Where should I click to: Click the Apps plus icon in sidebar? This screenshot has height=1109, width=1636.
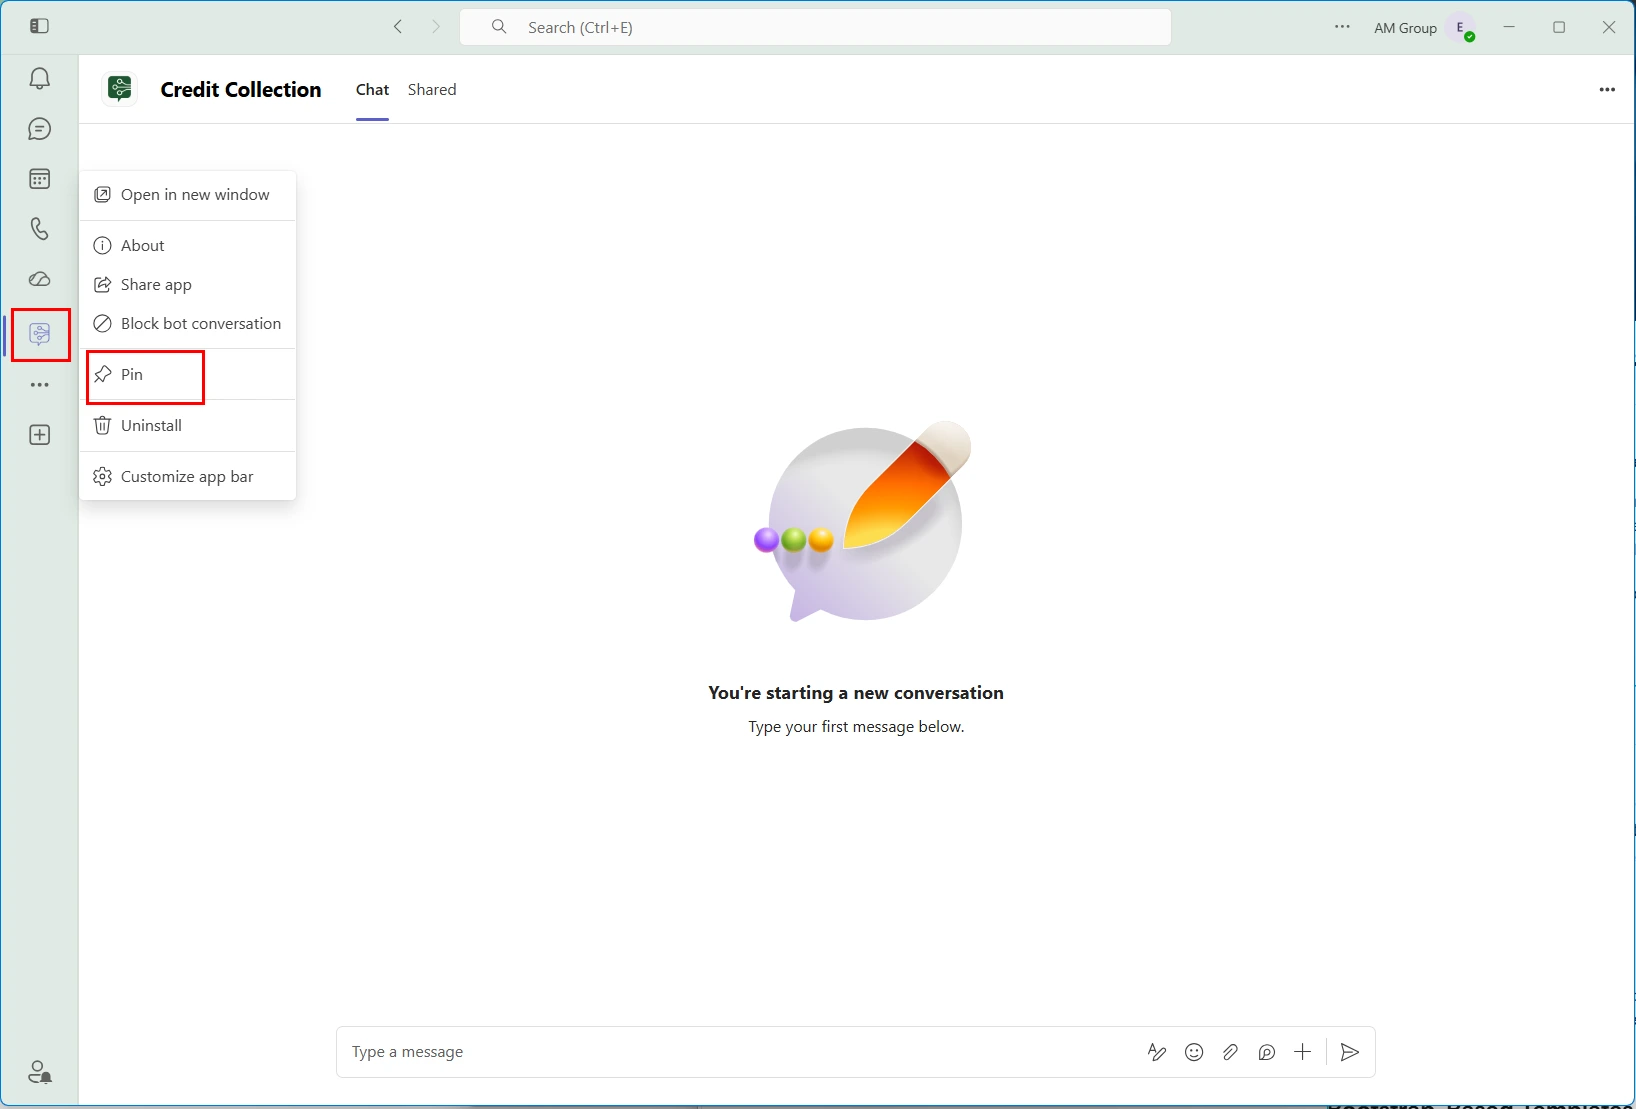[40, 435]
